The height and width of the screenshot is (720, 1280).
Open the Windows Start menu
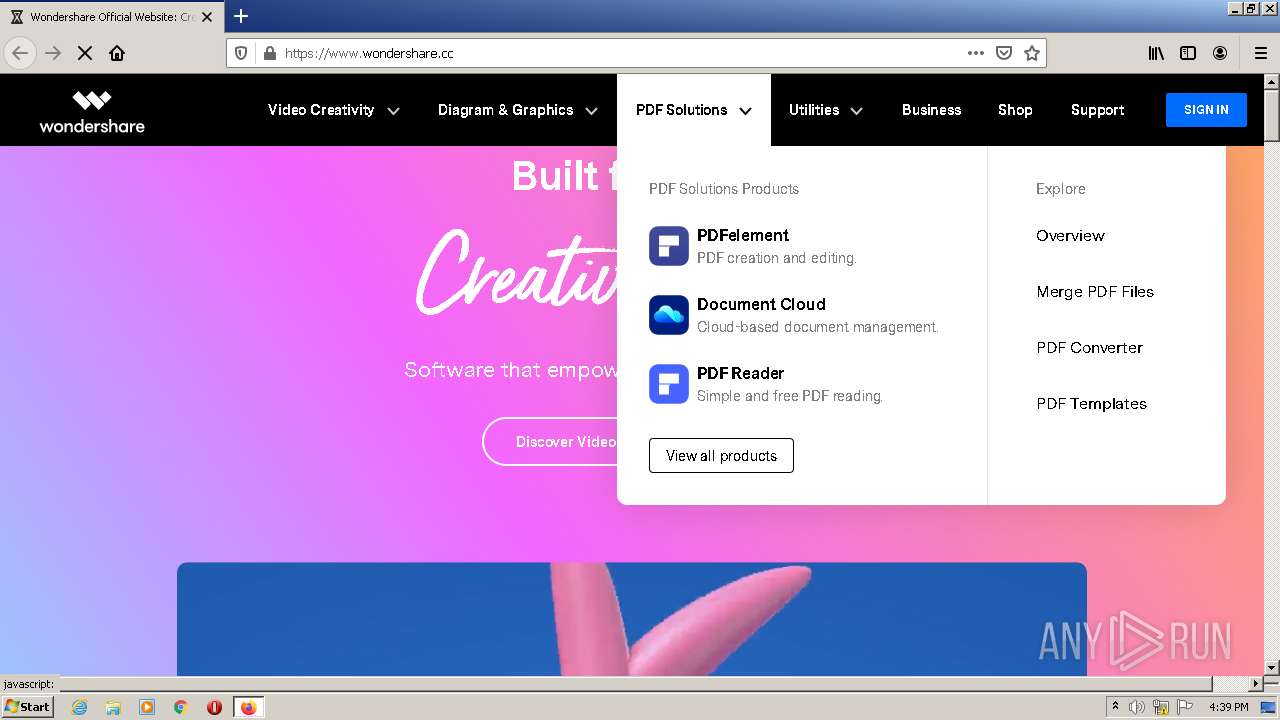coord(28,707)
